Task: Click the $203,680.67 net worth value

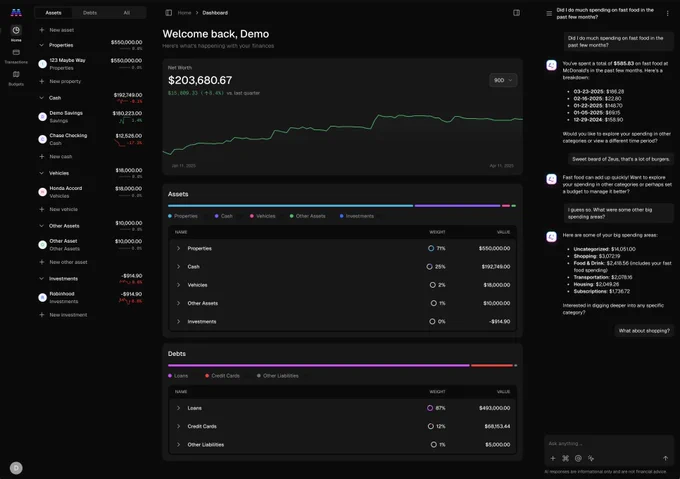Action: (200, 80)
